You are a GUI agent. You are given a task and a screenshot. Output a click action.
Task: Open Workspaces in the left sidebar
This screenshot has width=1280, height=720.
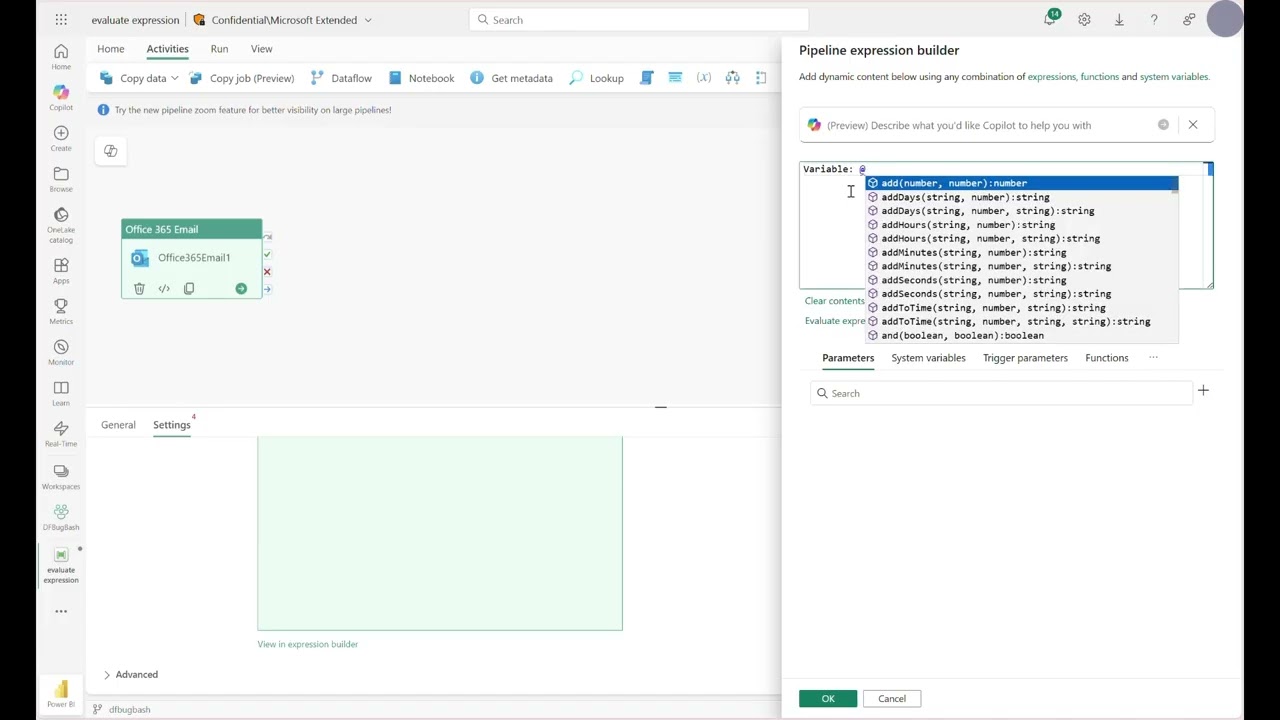tap(61, 476)
